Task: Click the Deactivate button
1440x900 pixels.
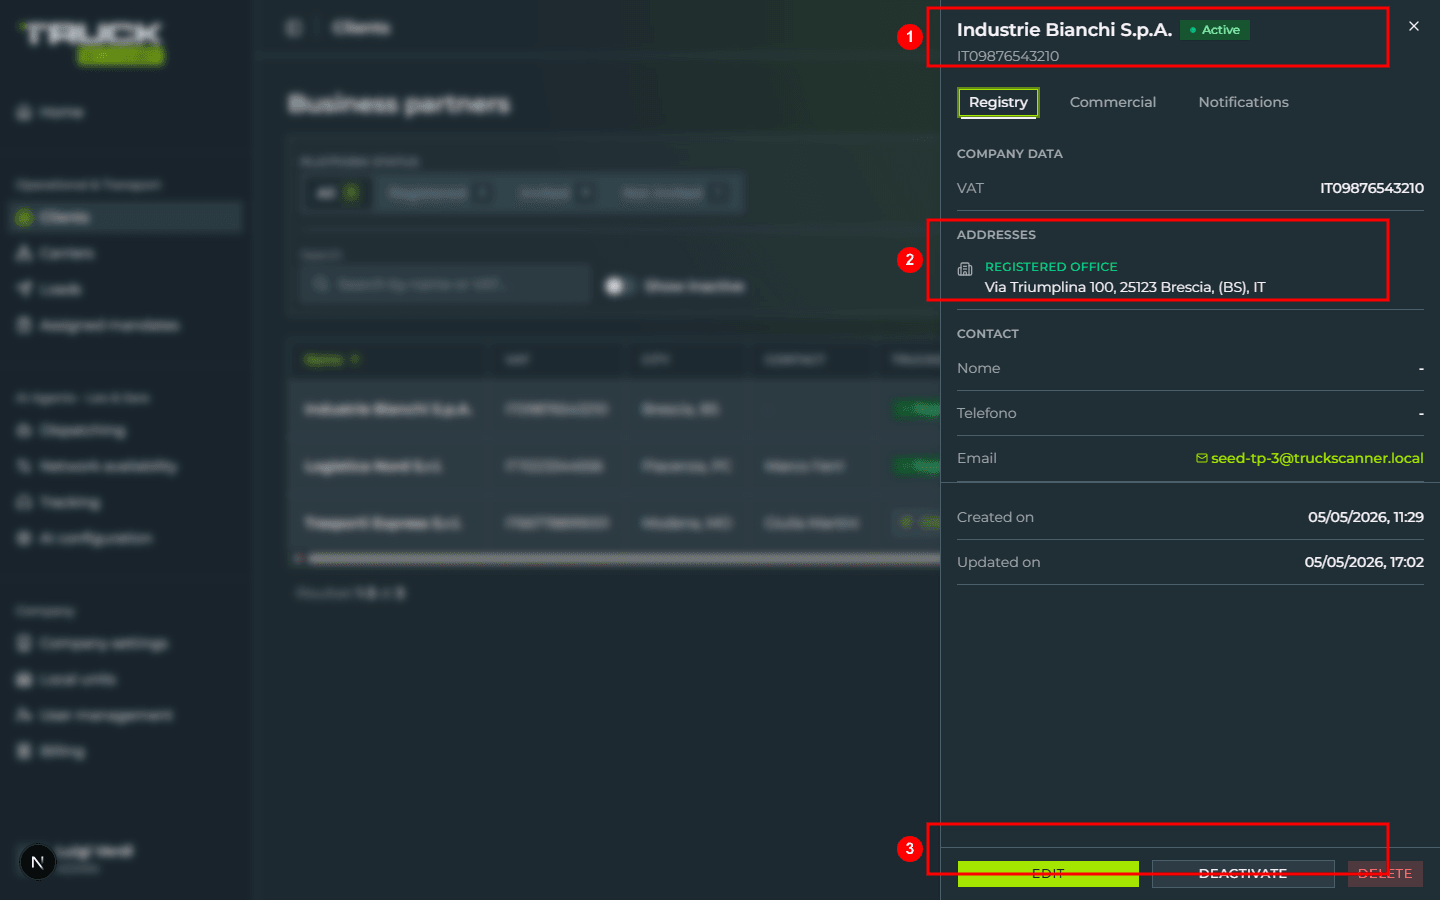Action: (1243, 873)
